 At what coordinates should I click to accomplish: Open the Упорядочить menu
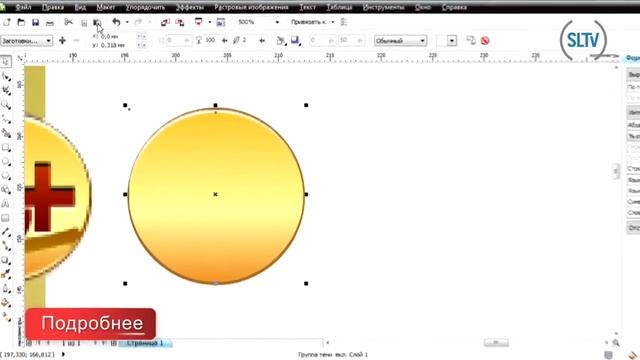click(145, 7)
